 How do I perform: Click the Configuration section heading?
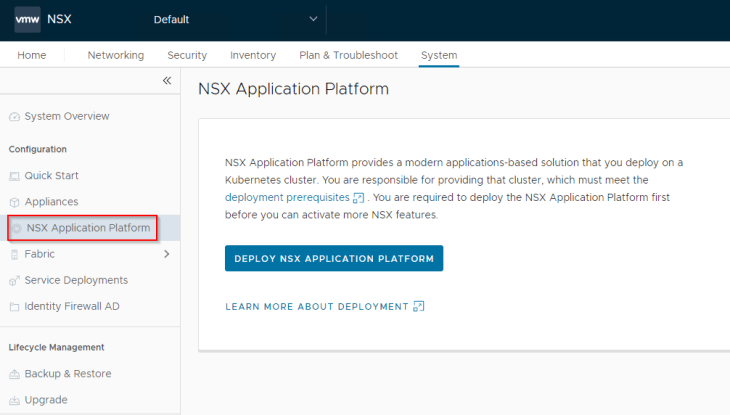coord(38,149)
